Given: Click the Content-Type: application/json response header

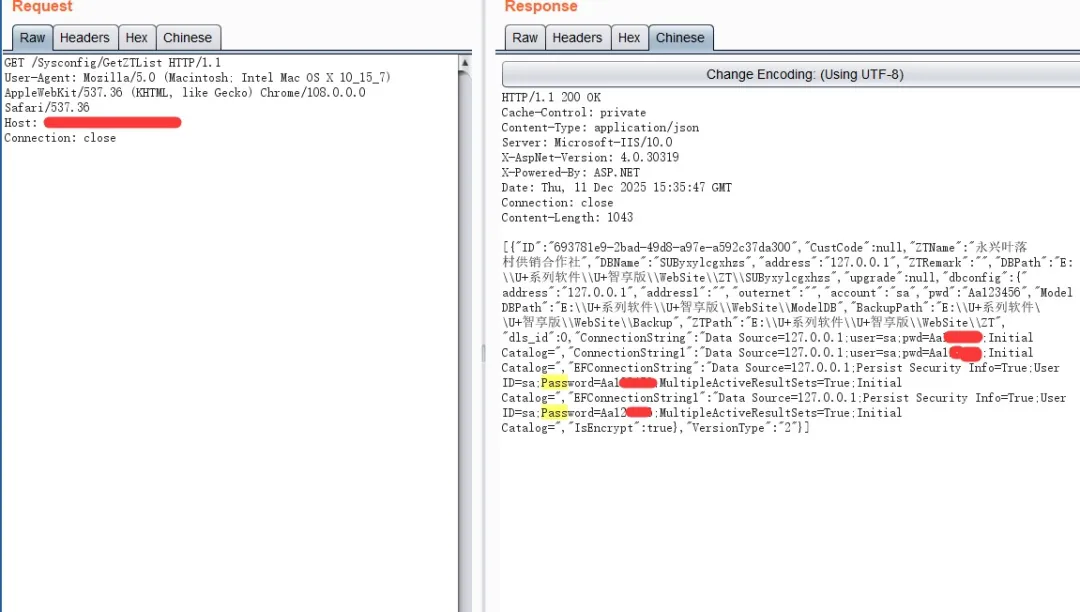Looking at the screenshot, I should pyautogui.click(x=600, y=127).
